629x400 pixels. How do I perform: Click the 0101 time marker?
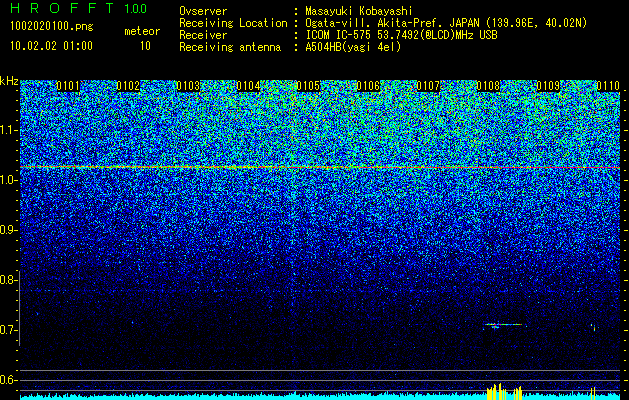point(68,86)
